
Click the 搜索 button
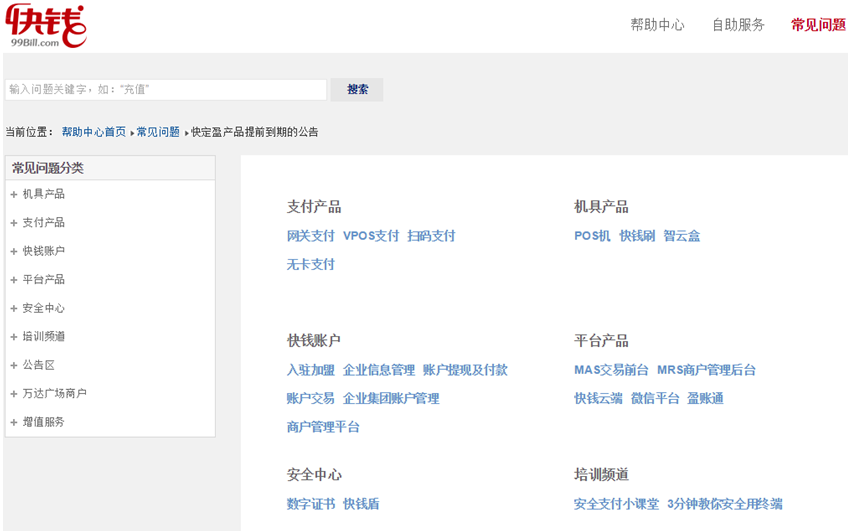pos(357,89)
